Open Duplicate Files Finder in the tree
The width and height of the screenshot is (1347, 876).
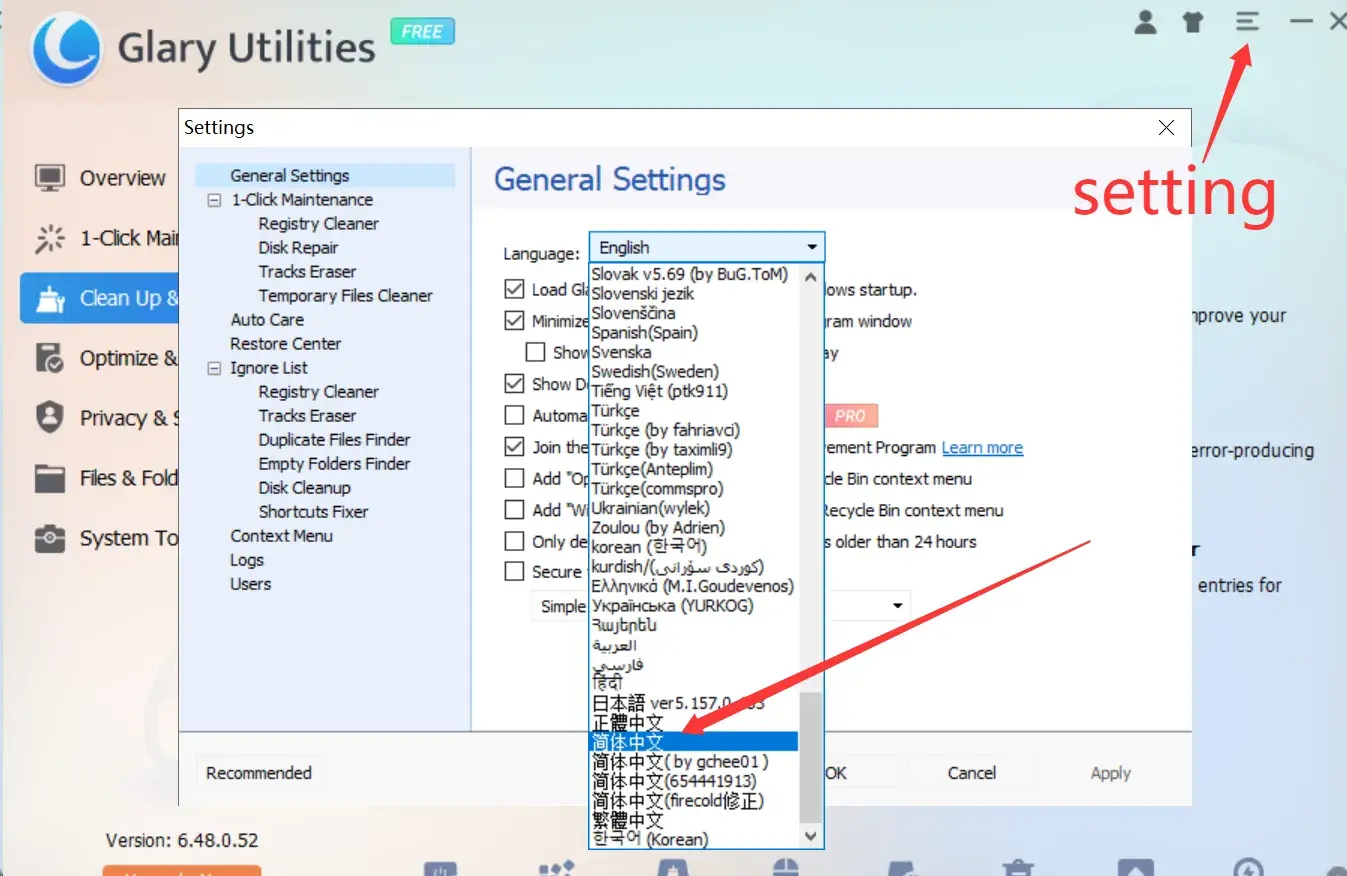click(x=335, y=440)
